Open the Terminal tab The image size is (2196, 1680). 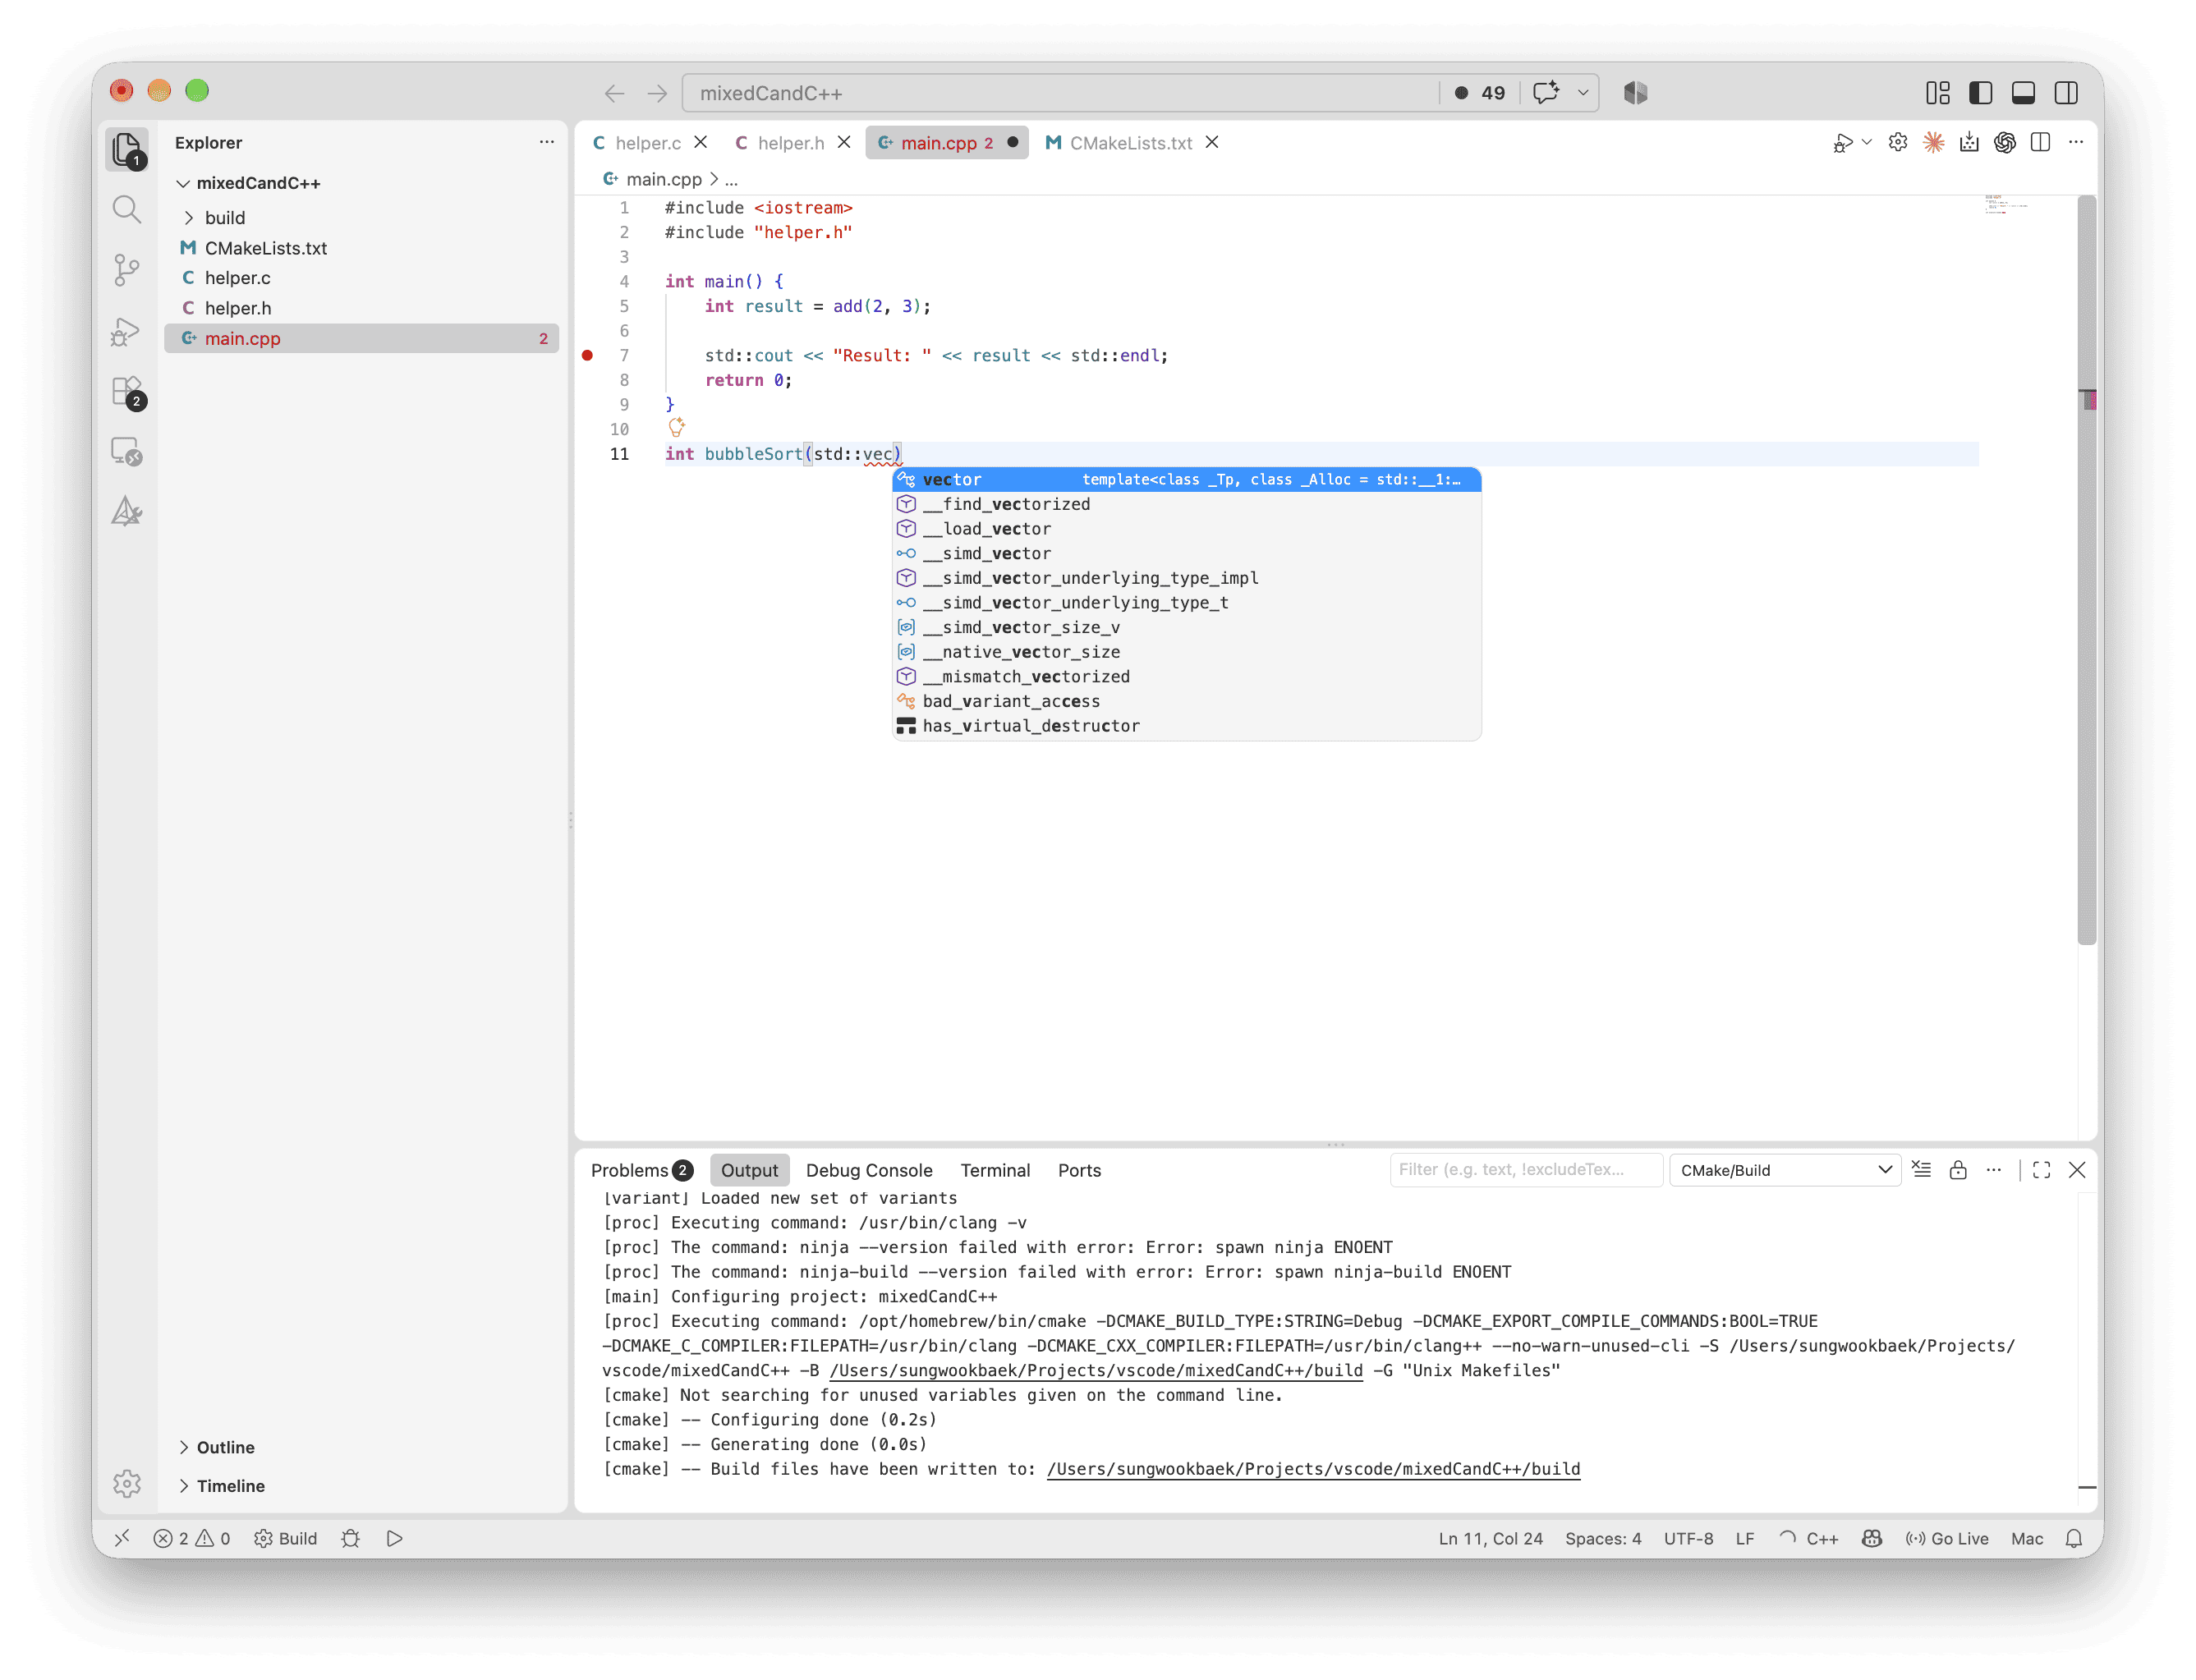pyautogui.click(x=995, y=1170)
